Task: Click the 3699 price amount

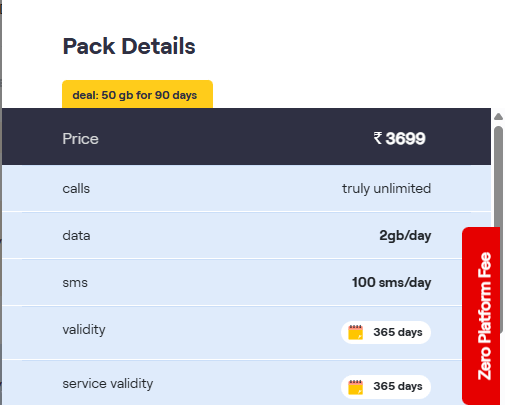Action: pyautogui.click(x=405, y=138)
